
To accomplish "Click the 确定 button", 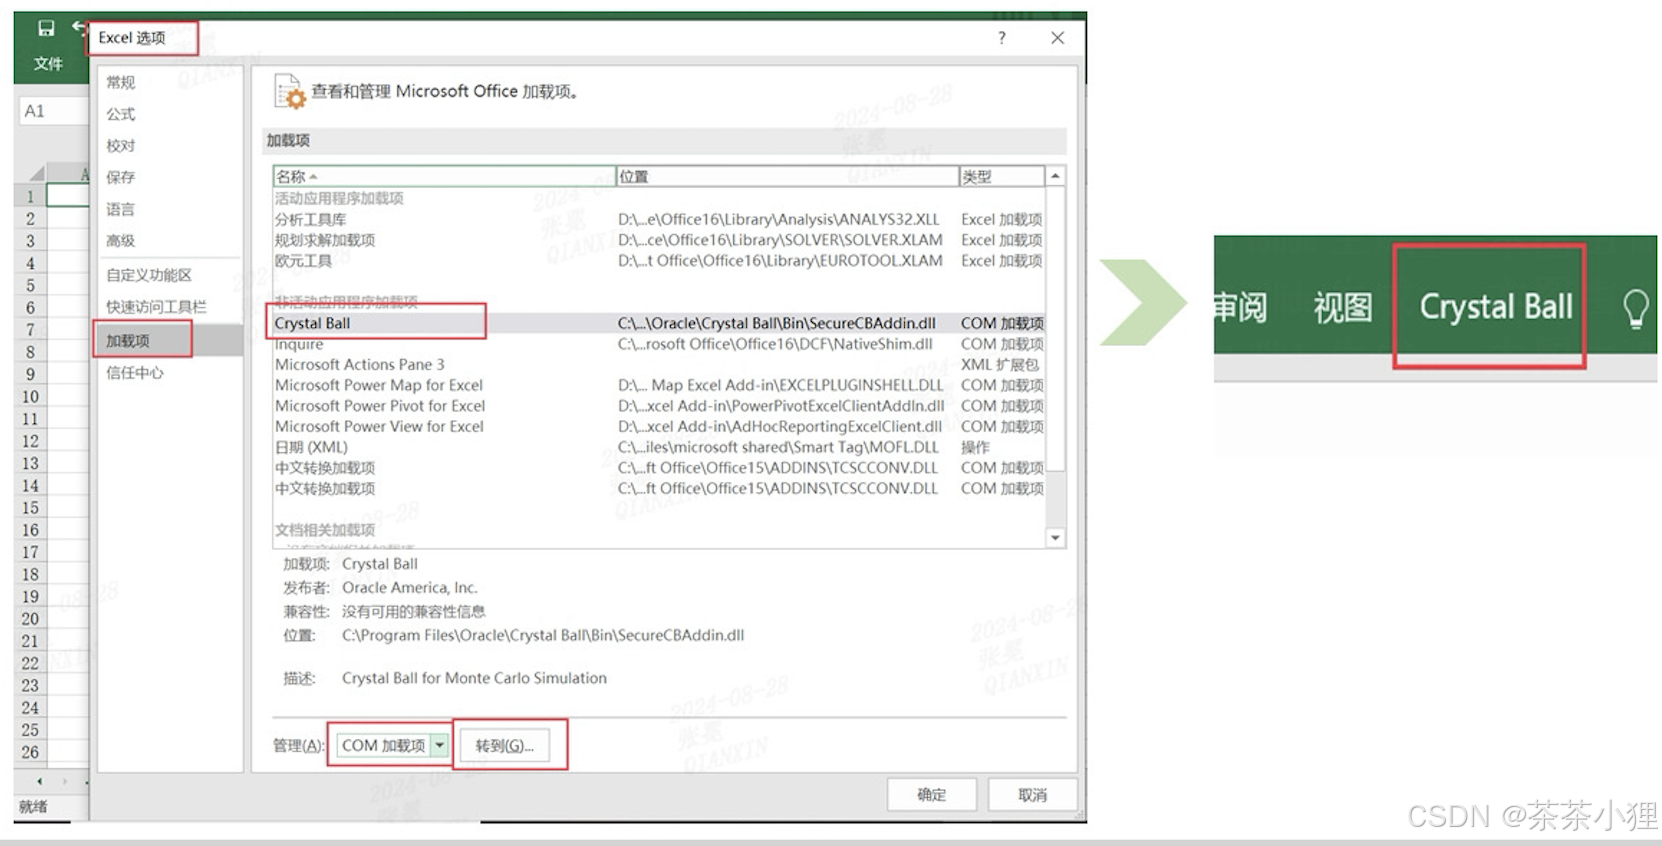I will click(932, 795).
